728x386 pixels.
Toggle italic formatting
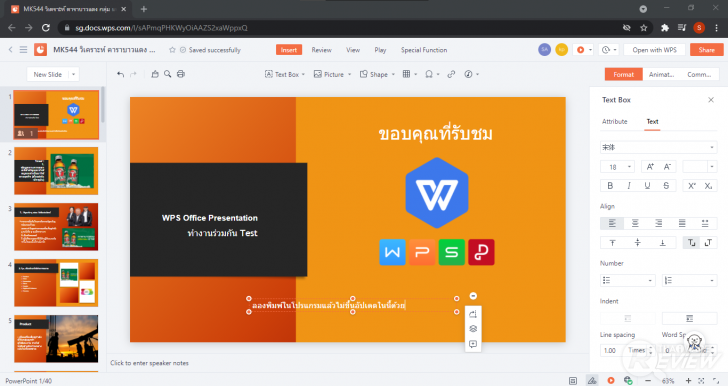click(x=629, y=186)
